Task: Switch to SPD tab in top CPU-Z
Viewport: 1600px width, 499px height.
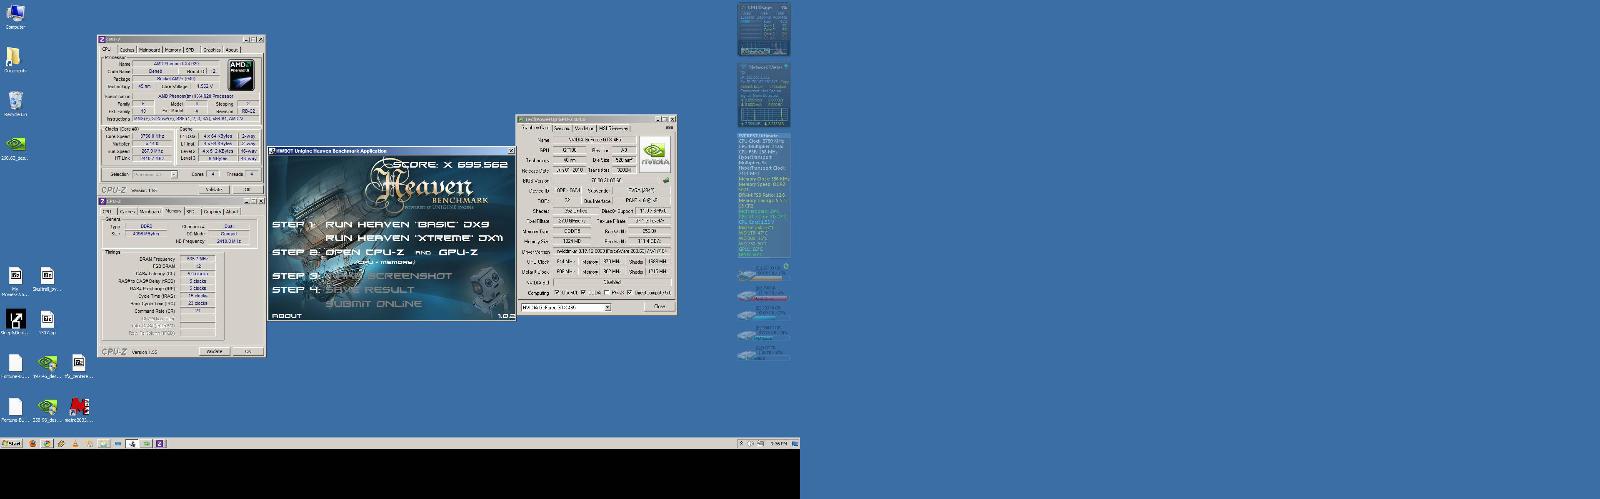Action: click(190, 49)
